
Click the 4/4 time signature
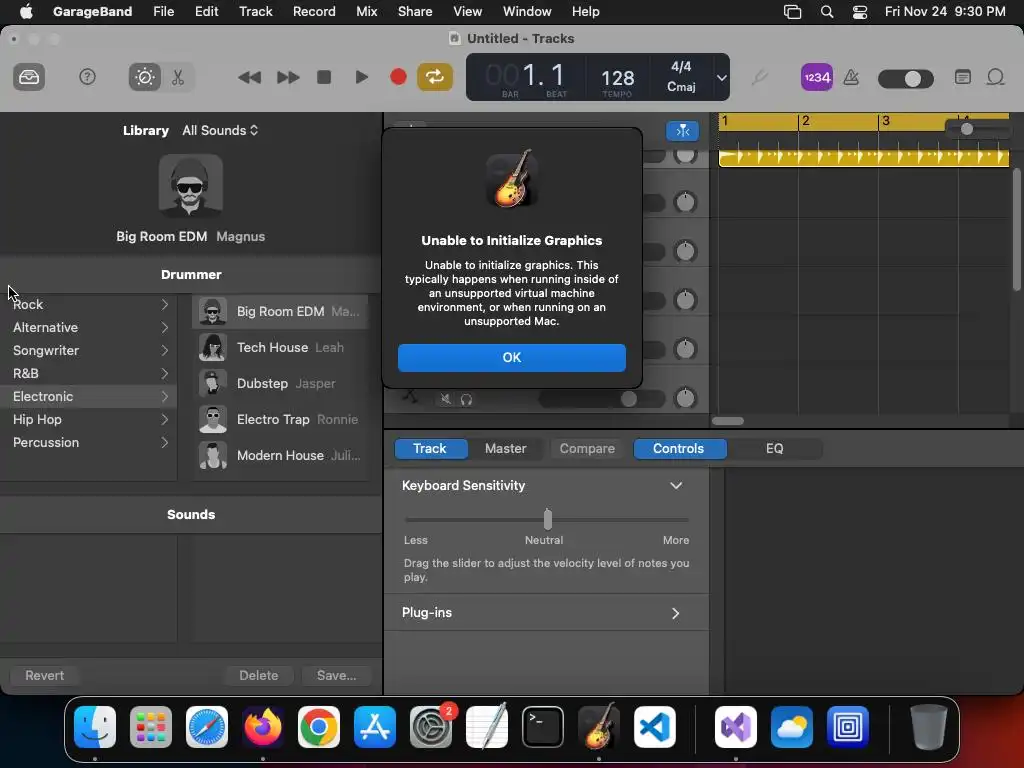pos(681,67)
